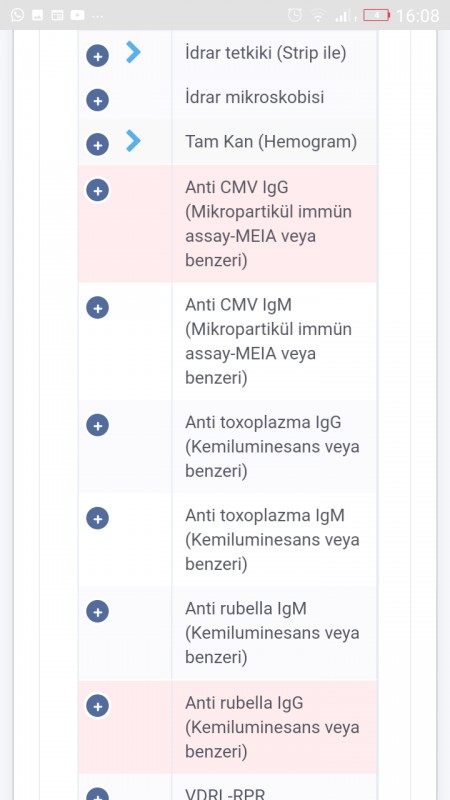Tap plus icon beside İdrar mikroskobisi
The height and width of the screenshot is (800, 450).
tap(97, 100)
